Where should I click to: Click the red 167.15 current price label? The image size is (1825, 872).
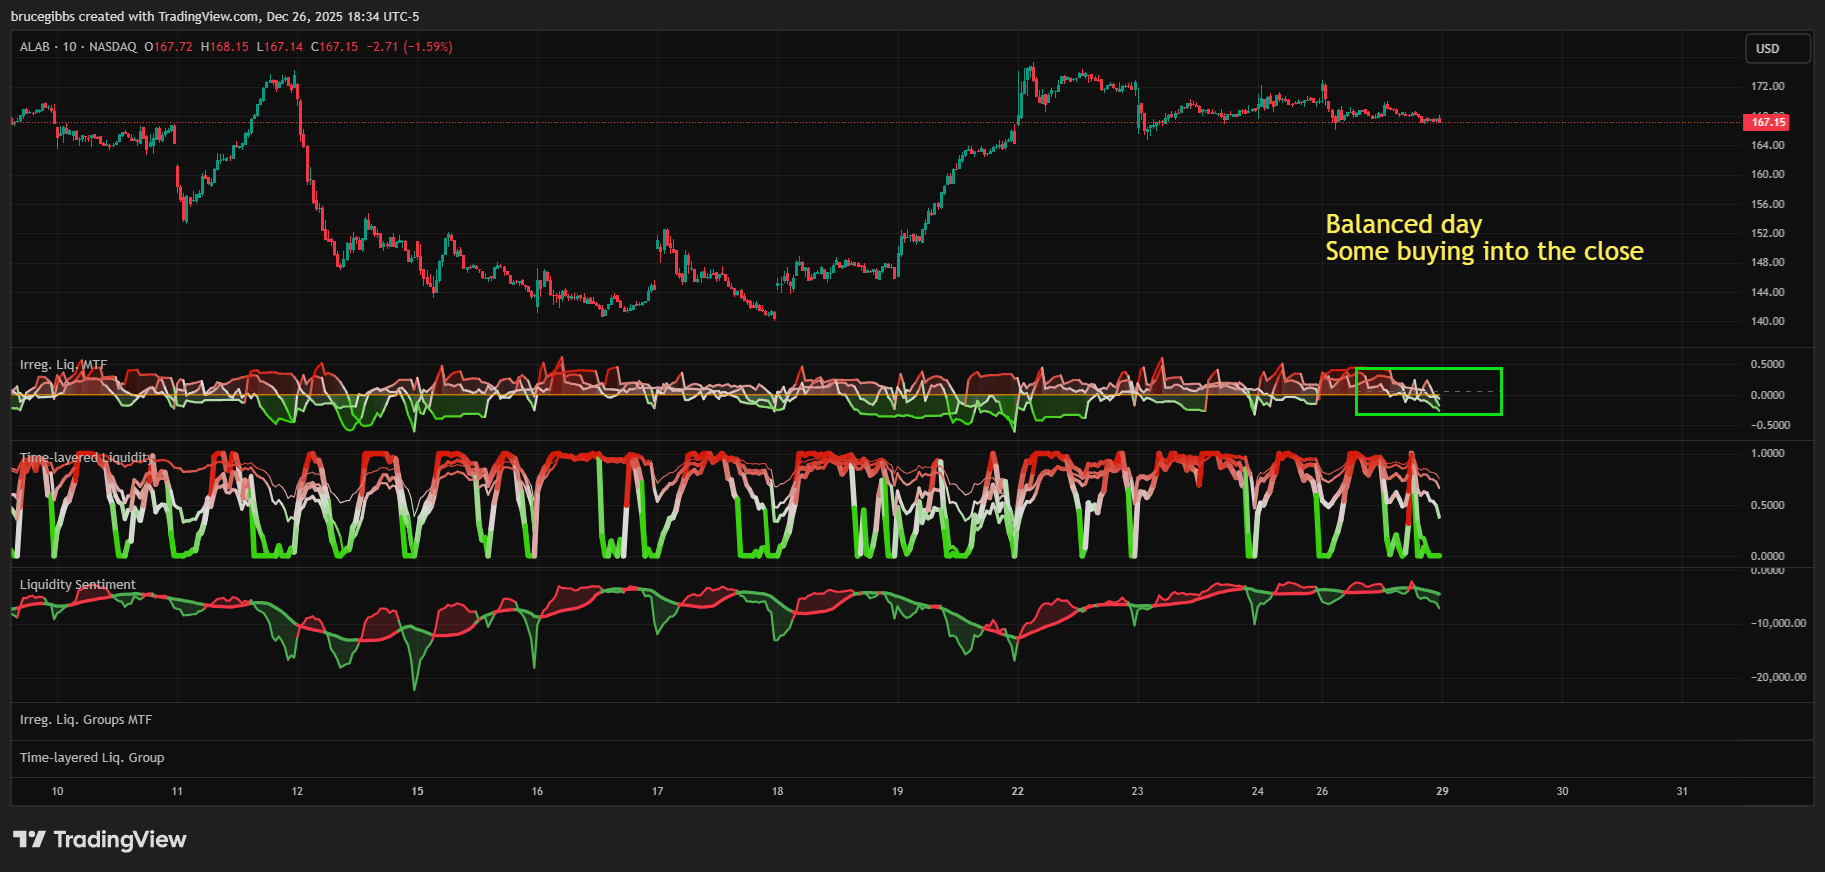coord(1767,122)
